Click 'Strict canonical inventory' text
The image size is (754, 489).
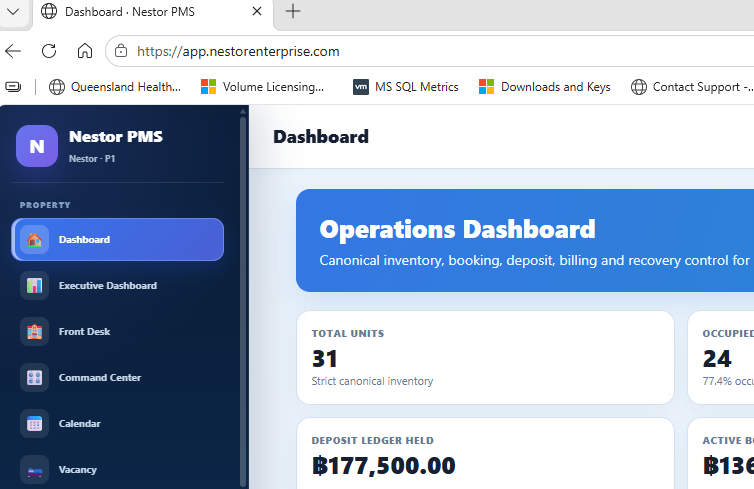(372, 381)
